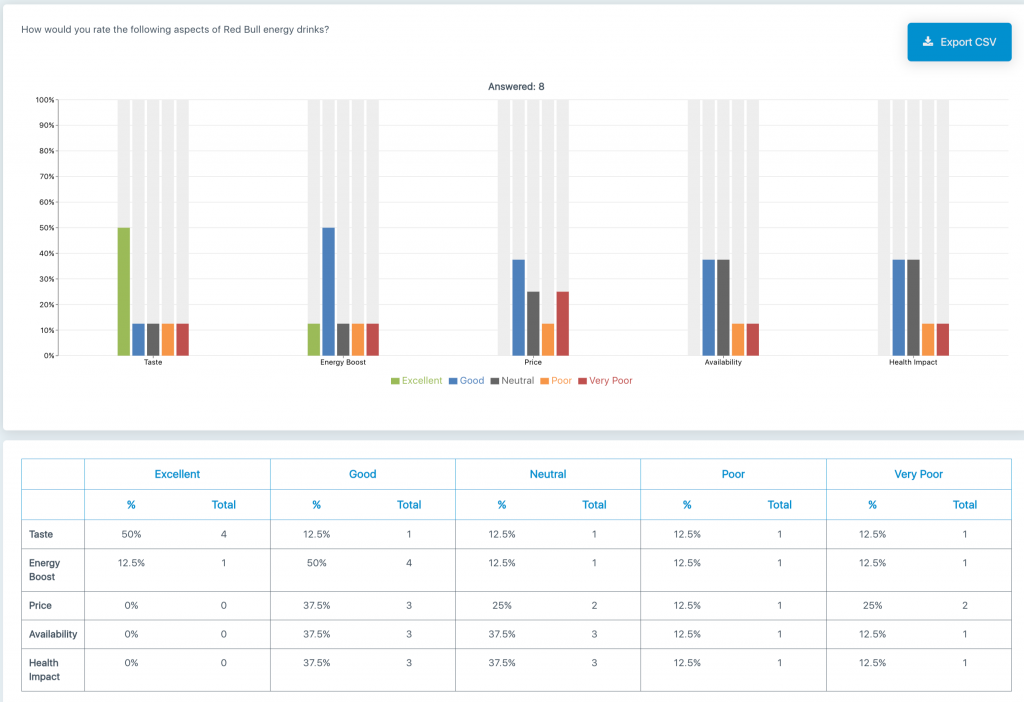Select the gray Neutral bar for Health Impact

(x=913, y=308)
